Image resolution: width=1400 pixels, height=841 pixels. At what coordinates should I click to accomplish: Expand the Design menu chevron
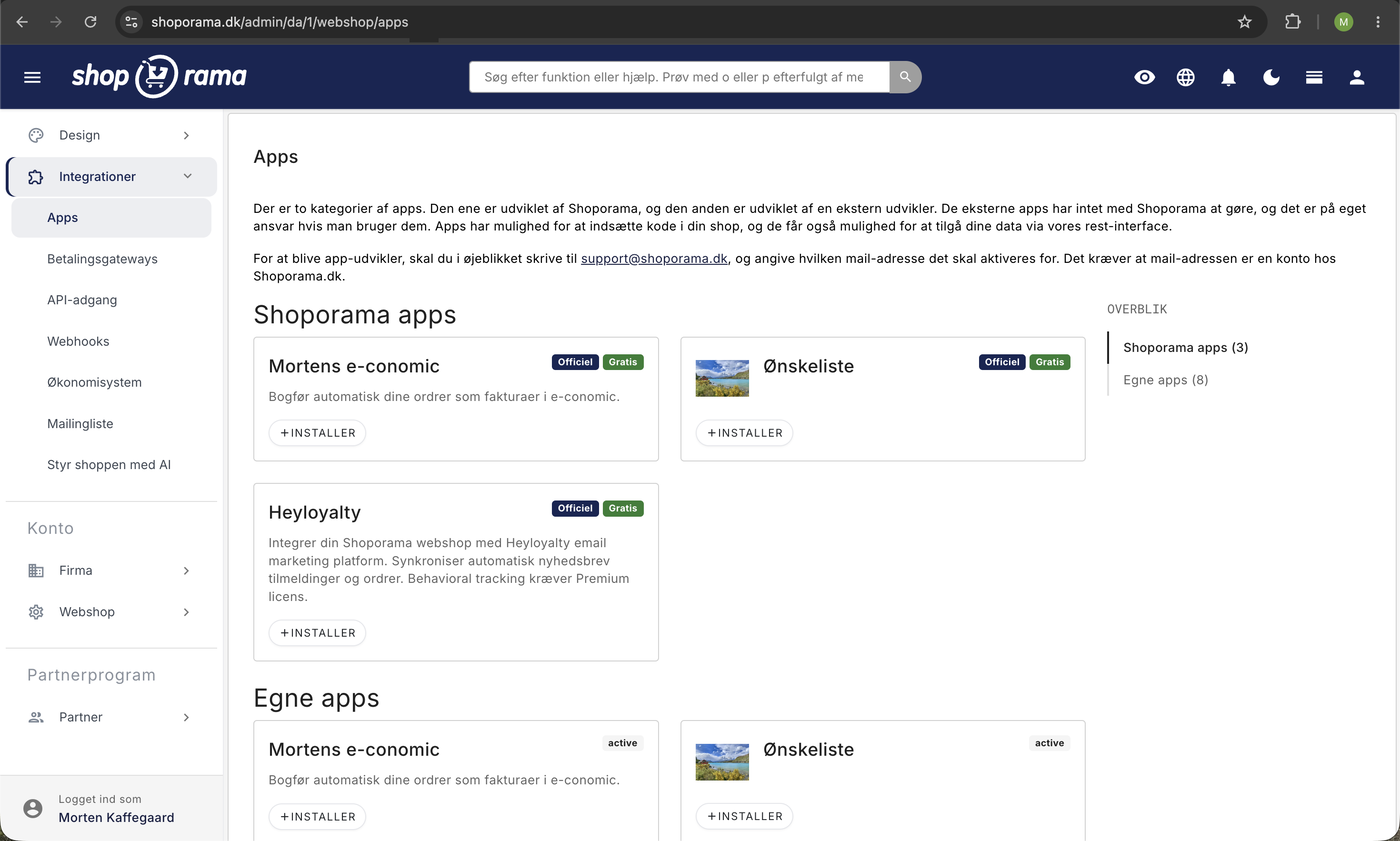[x=186, y=135]
